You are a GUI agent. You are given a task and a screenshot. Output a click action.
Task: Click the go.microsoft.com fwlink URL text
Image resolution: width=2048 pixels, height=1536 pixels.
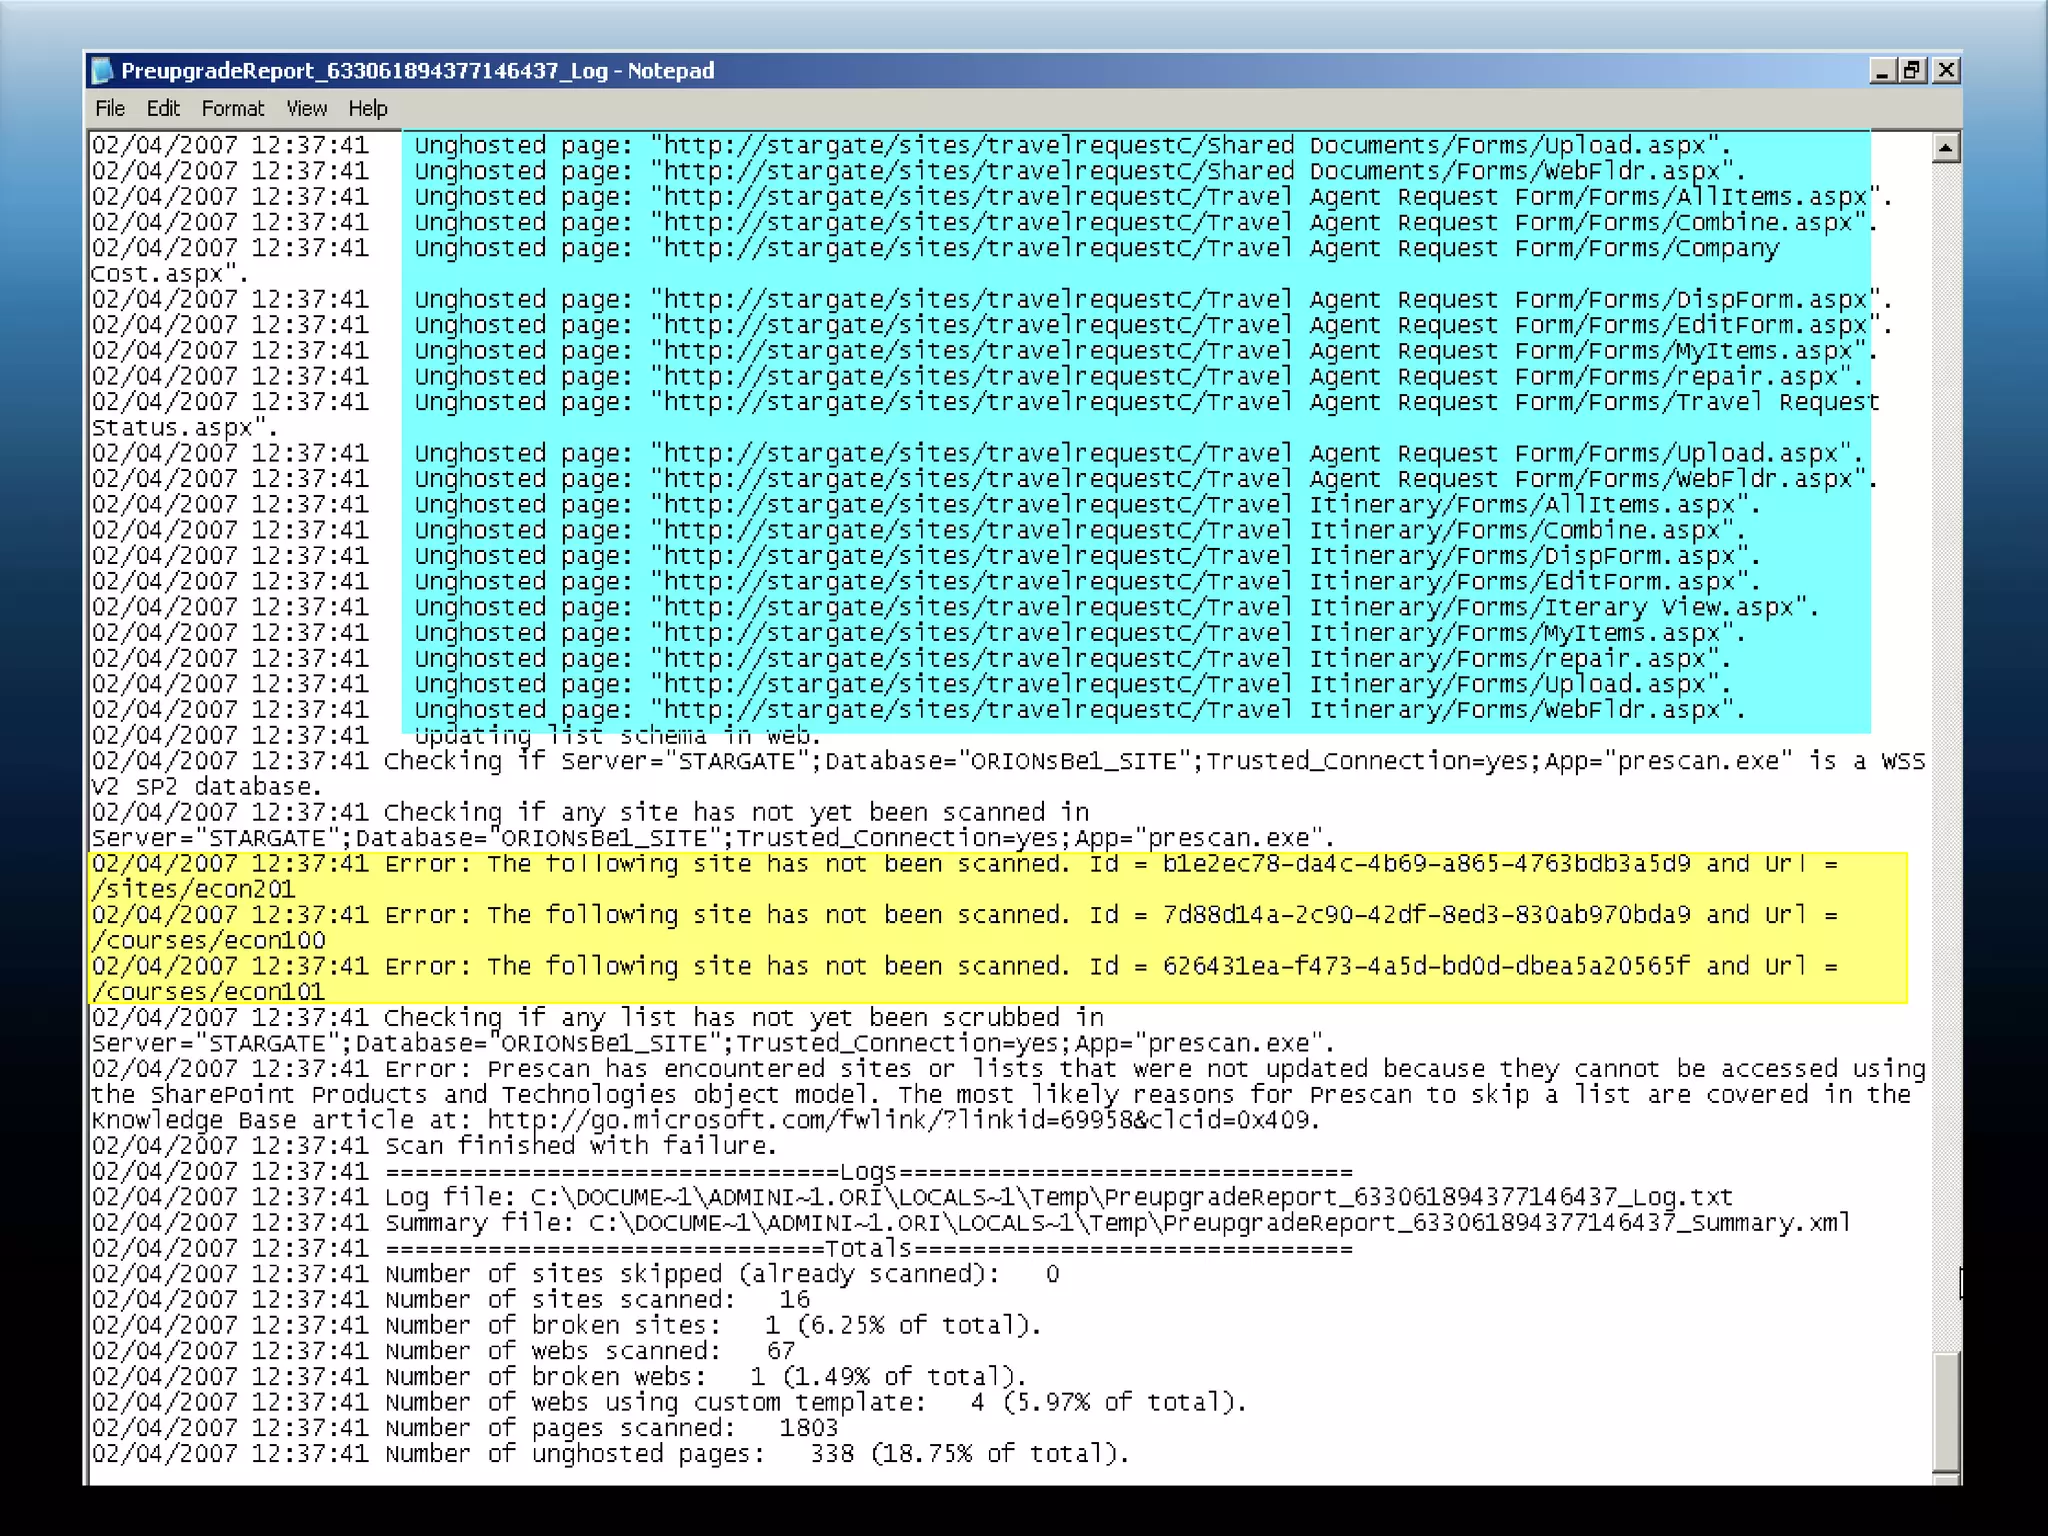point(900,1121)
